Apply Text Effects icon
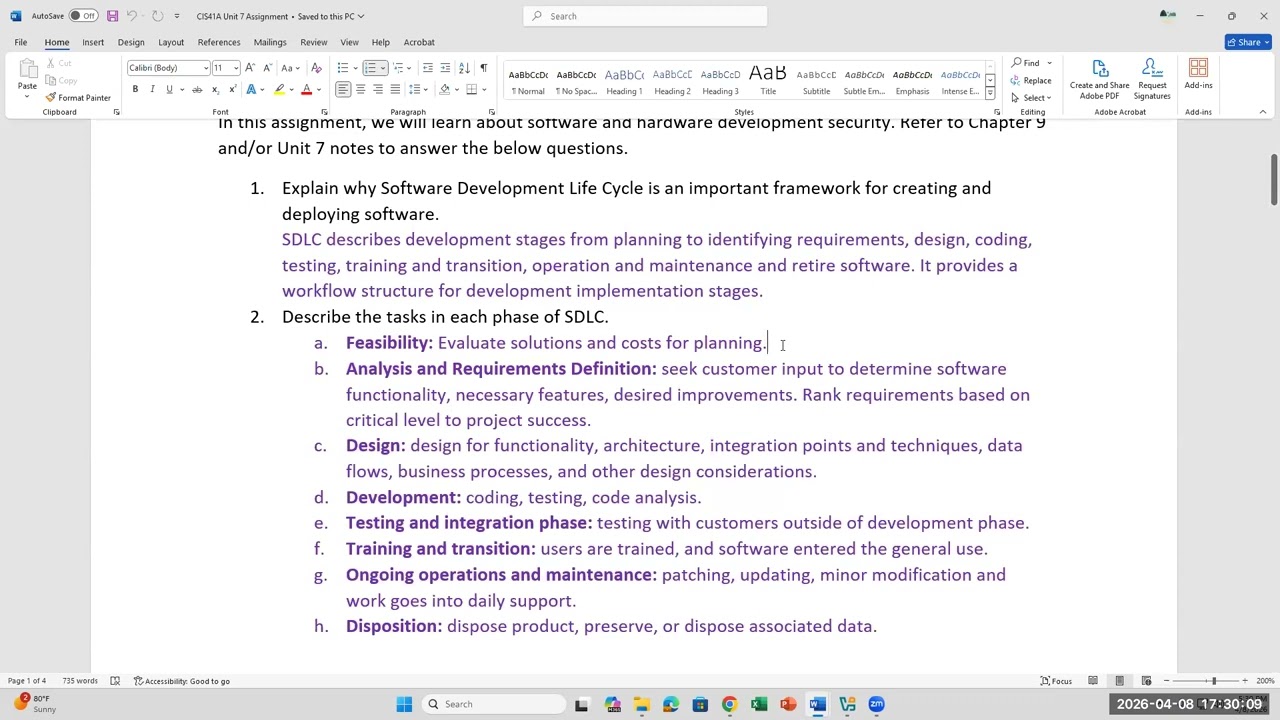The image size is (1280, 720). [x=250, y=89]
